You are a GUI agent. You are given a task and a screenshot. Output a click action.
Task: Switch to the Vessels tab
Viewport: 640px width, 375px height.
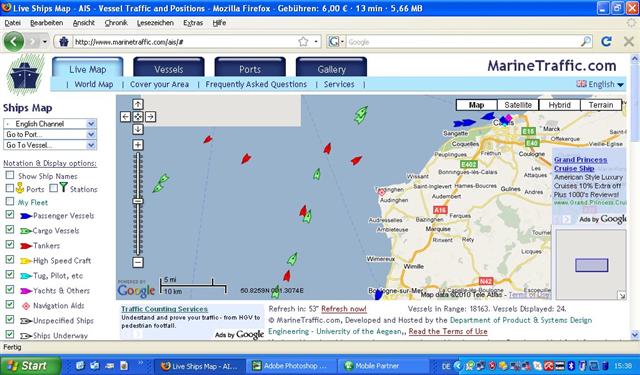(x=169, y=68)
